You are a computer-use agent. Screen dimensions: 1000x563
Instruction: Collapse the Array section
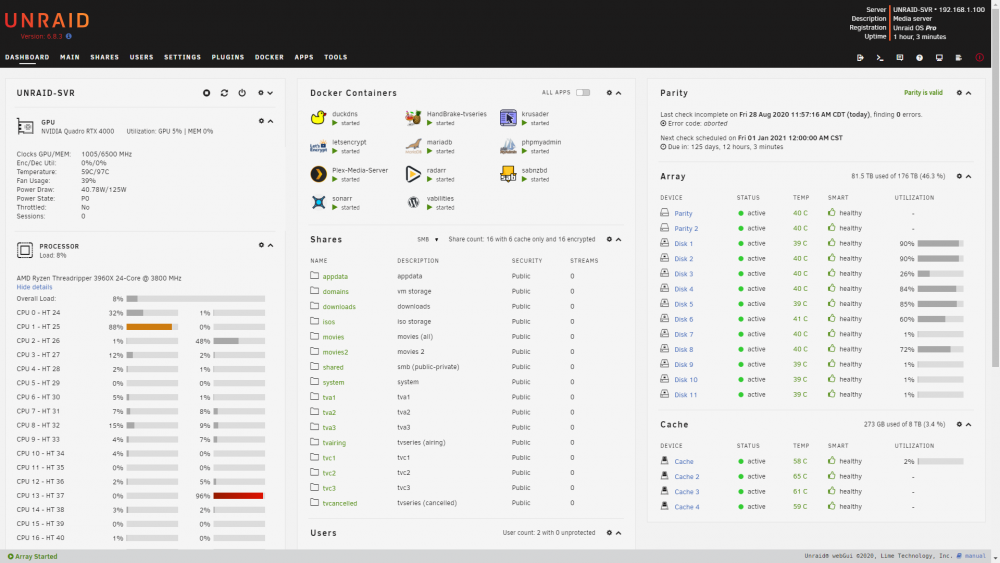(x=969, y=176)
